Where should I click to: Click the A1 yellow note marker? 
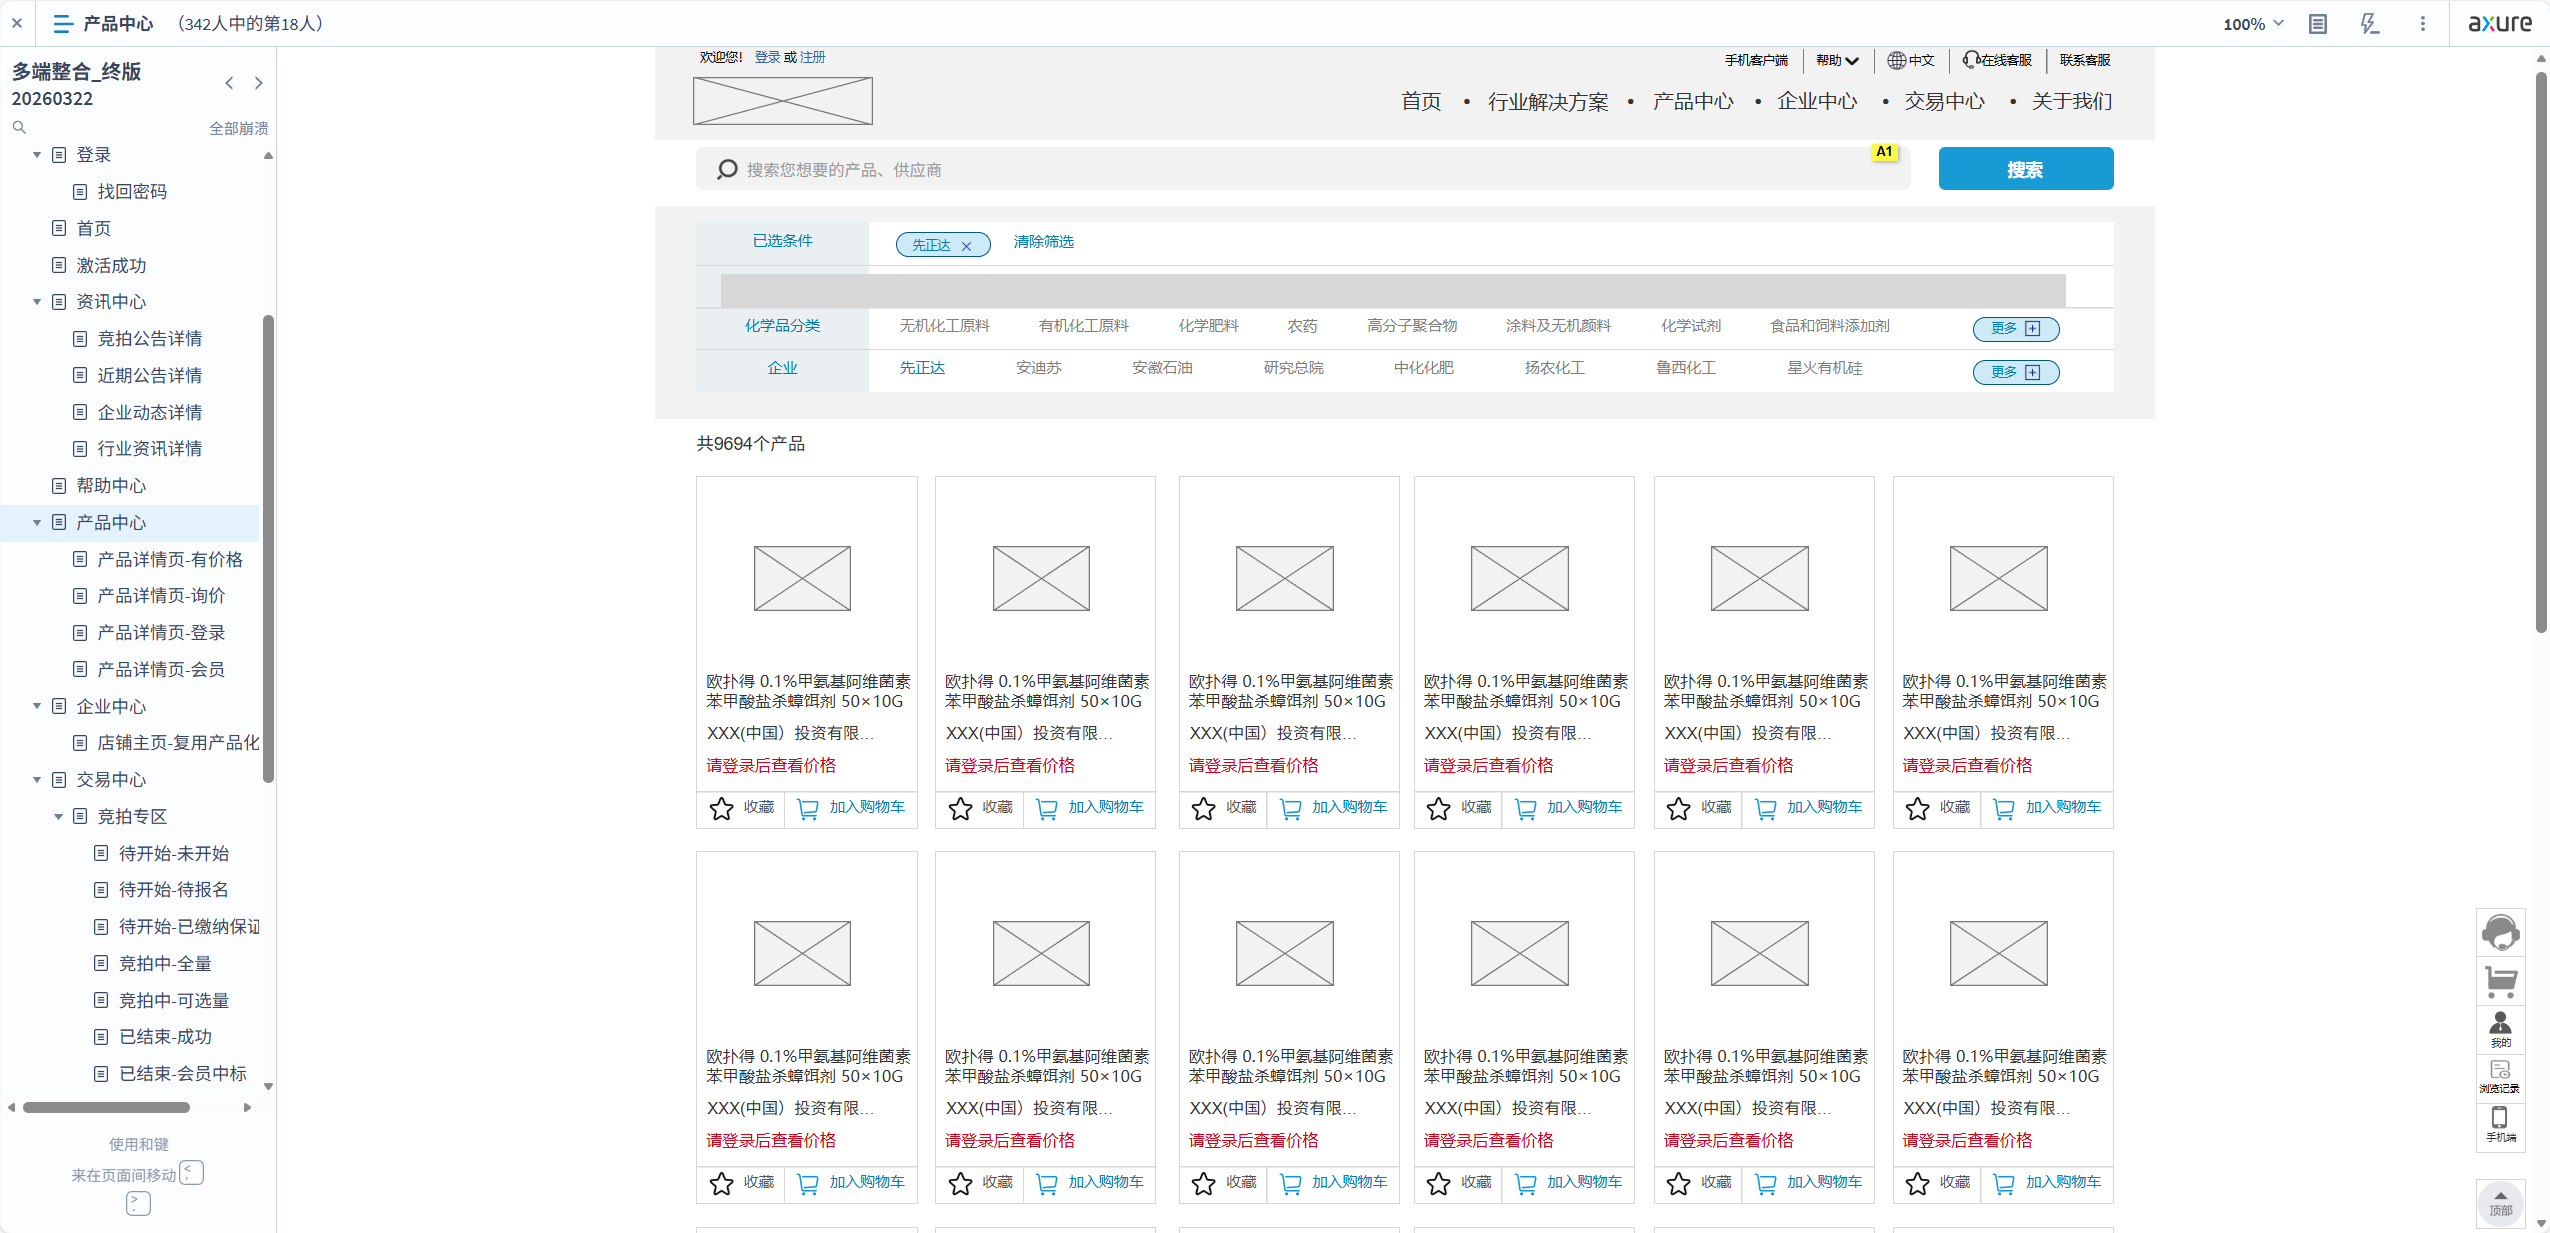(x=1884, y=152)
